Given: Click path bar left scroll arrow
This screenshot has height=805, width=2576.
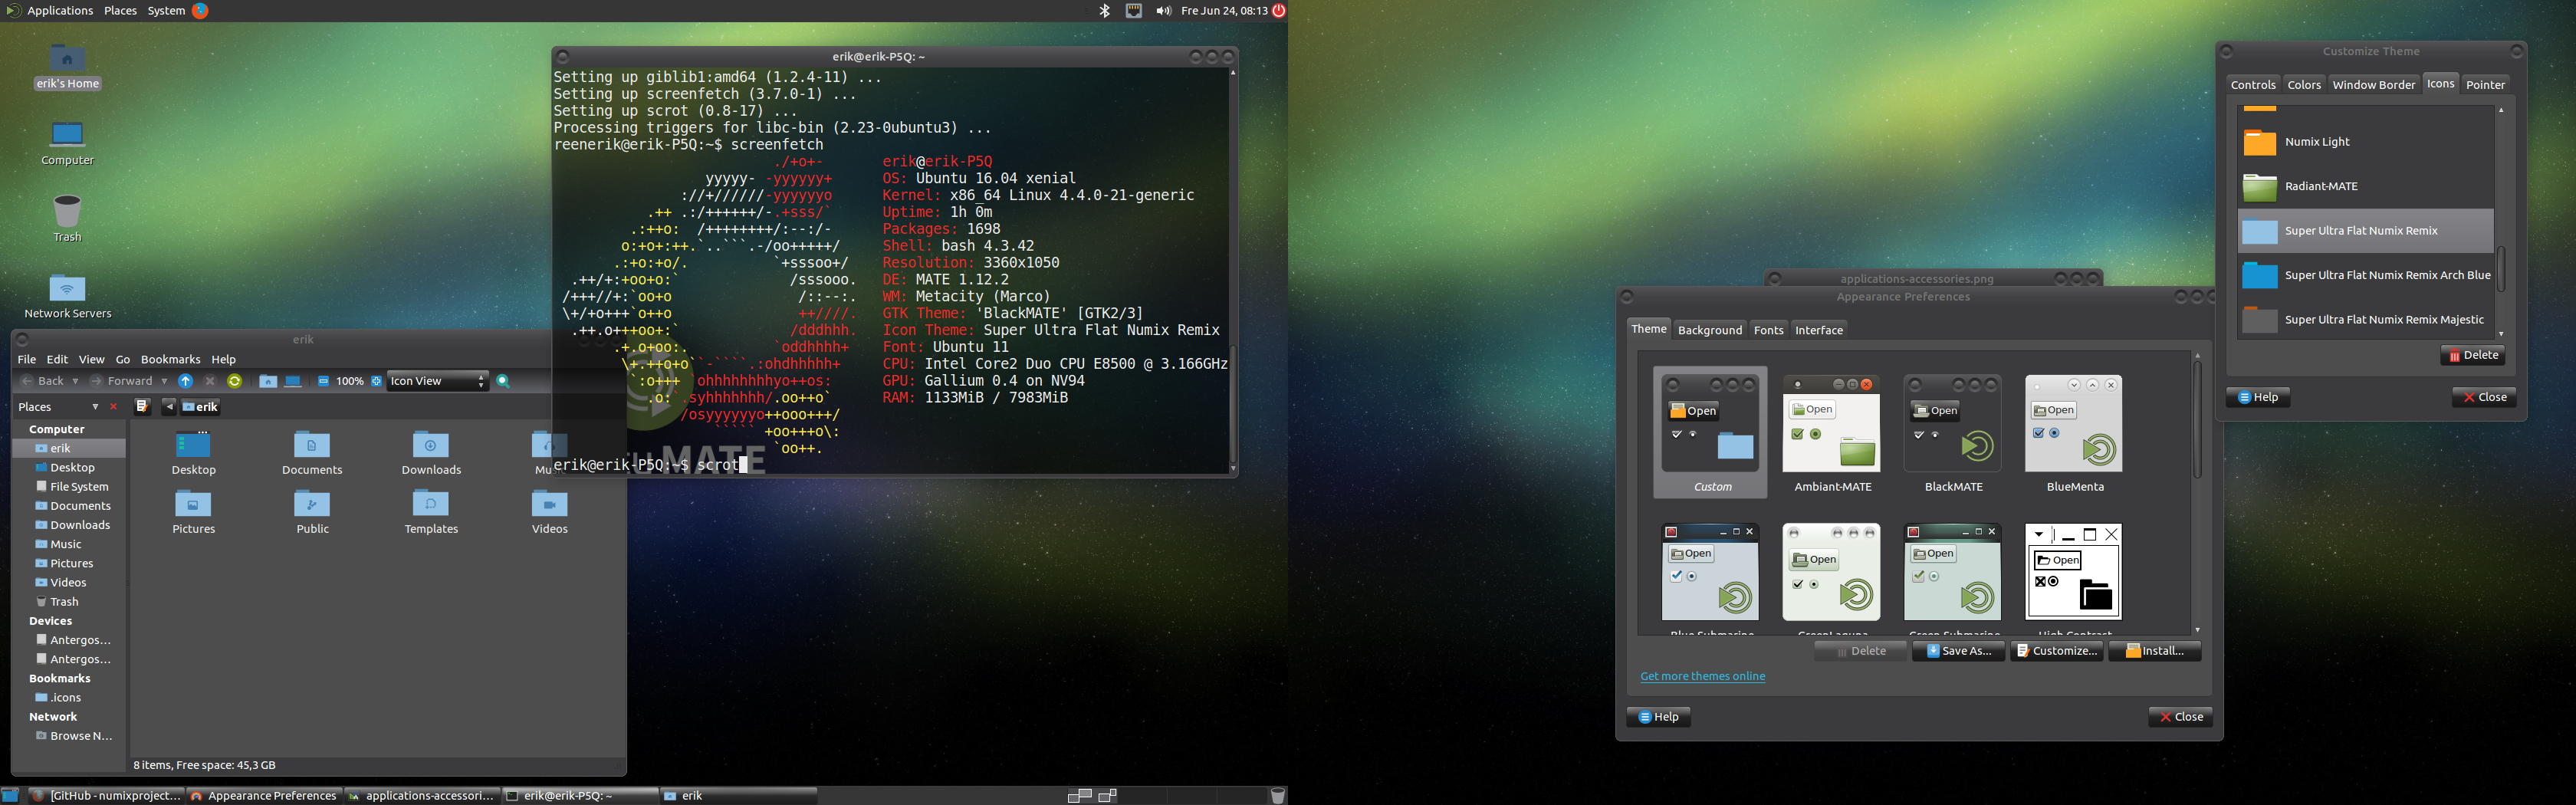Looking at the screenshot, I should coord(168,406).
